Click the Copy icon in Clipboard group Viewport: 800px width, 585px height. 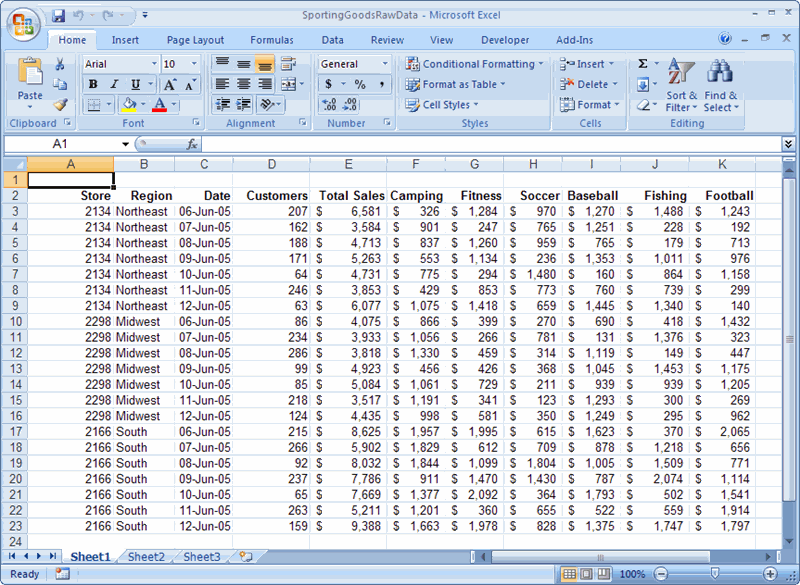click(60, 84)
